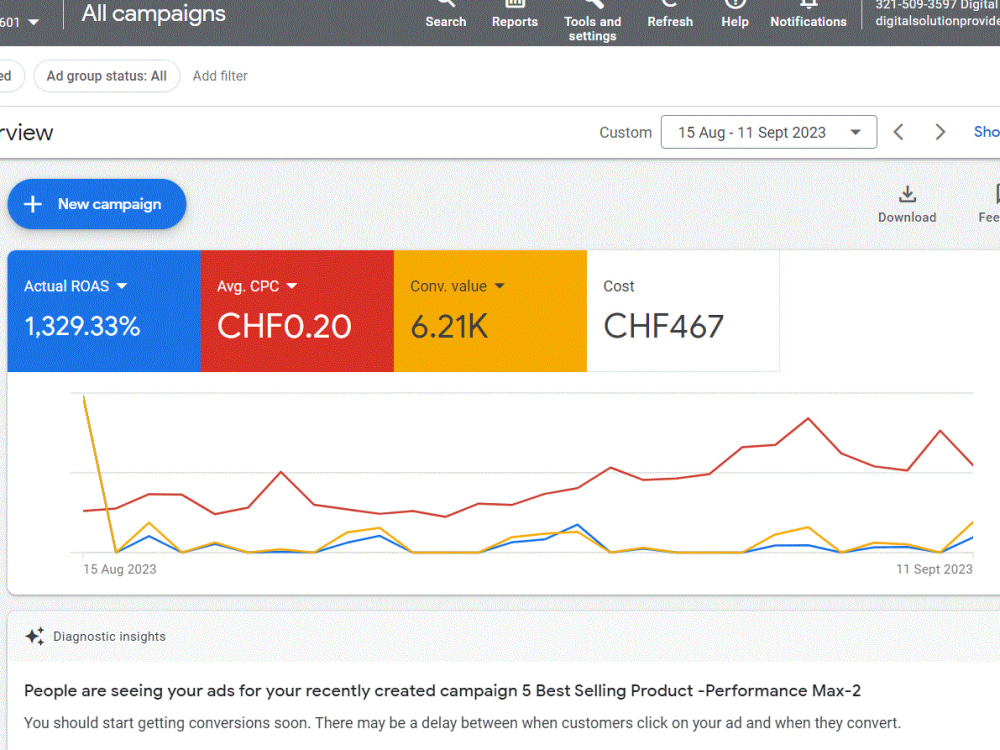Click the Diagnostic insights sparkle icon

(x=34, y=636)
